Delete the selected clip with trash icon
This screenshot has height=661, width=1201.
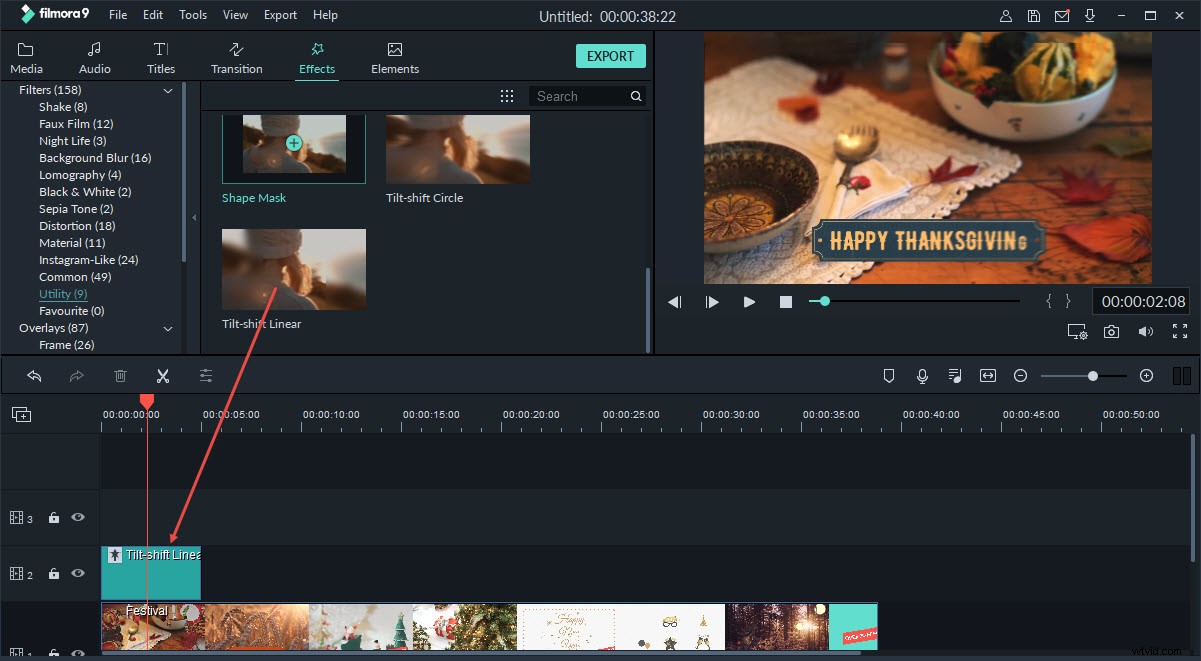pyautogui.click(x=120, y=375)
